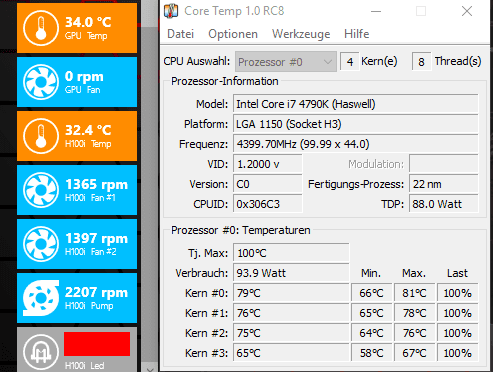Image resolution: width=493 pixels, height=372 pixels.
Task: Minimize the Core Temp window
Action: click(x=376, y=11)
